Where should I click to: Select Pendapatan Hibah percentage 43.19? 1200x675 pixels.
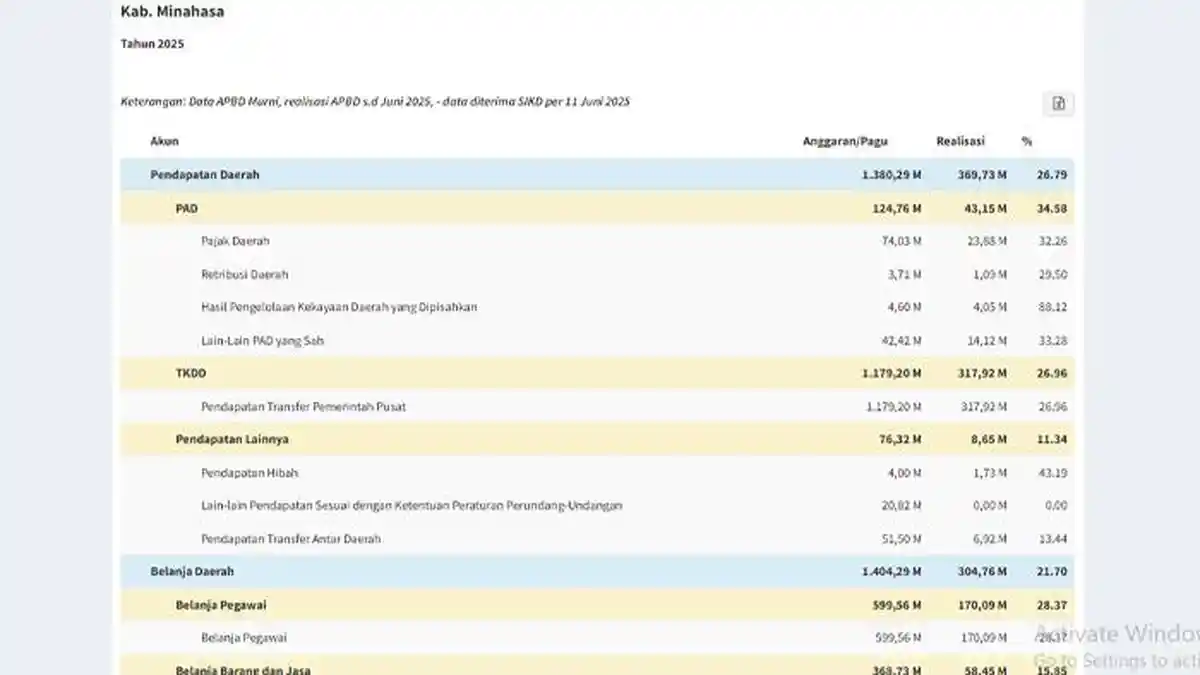1052,472
